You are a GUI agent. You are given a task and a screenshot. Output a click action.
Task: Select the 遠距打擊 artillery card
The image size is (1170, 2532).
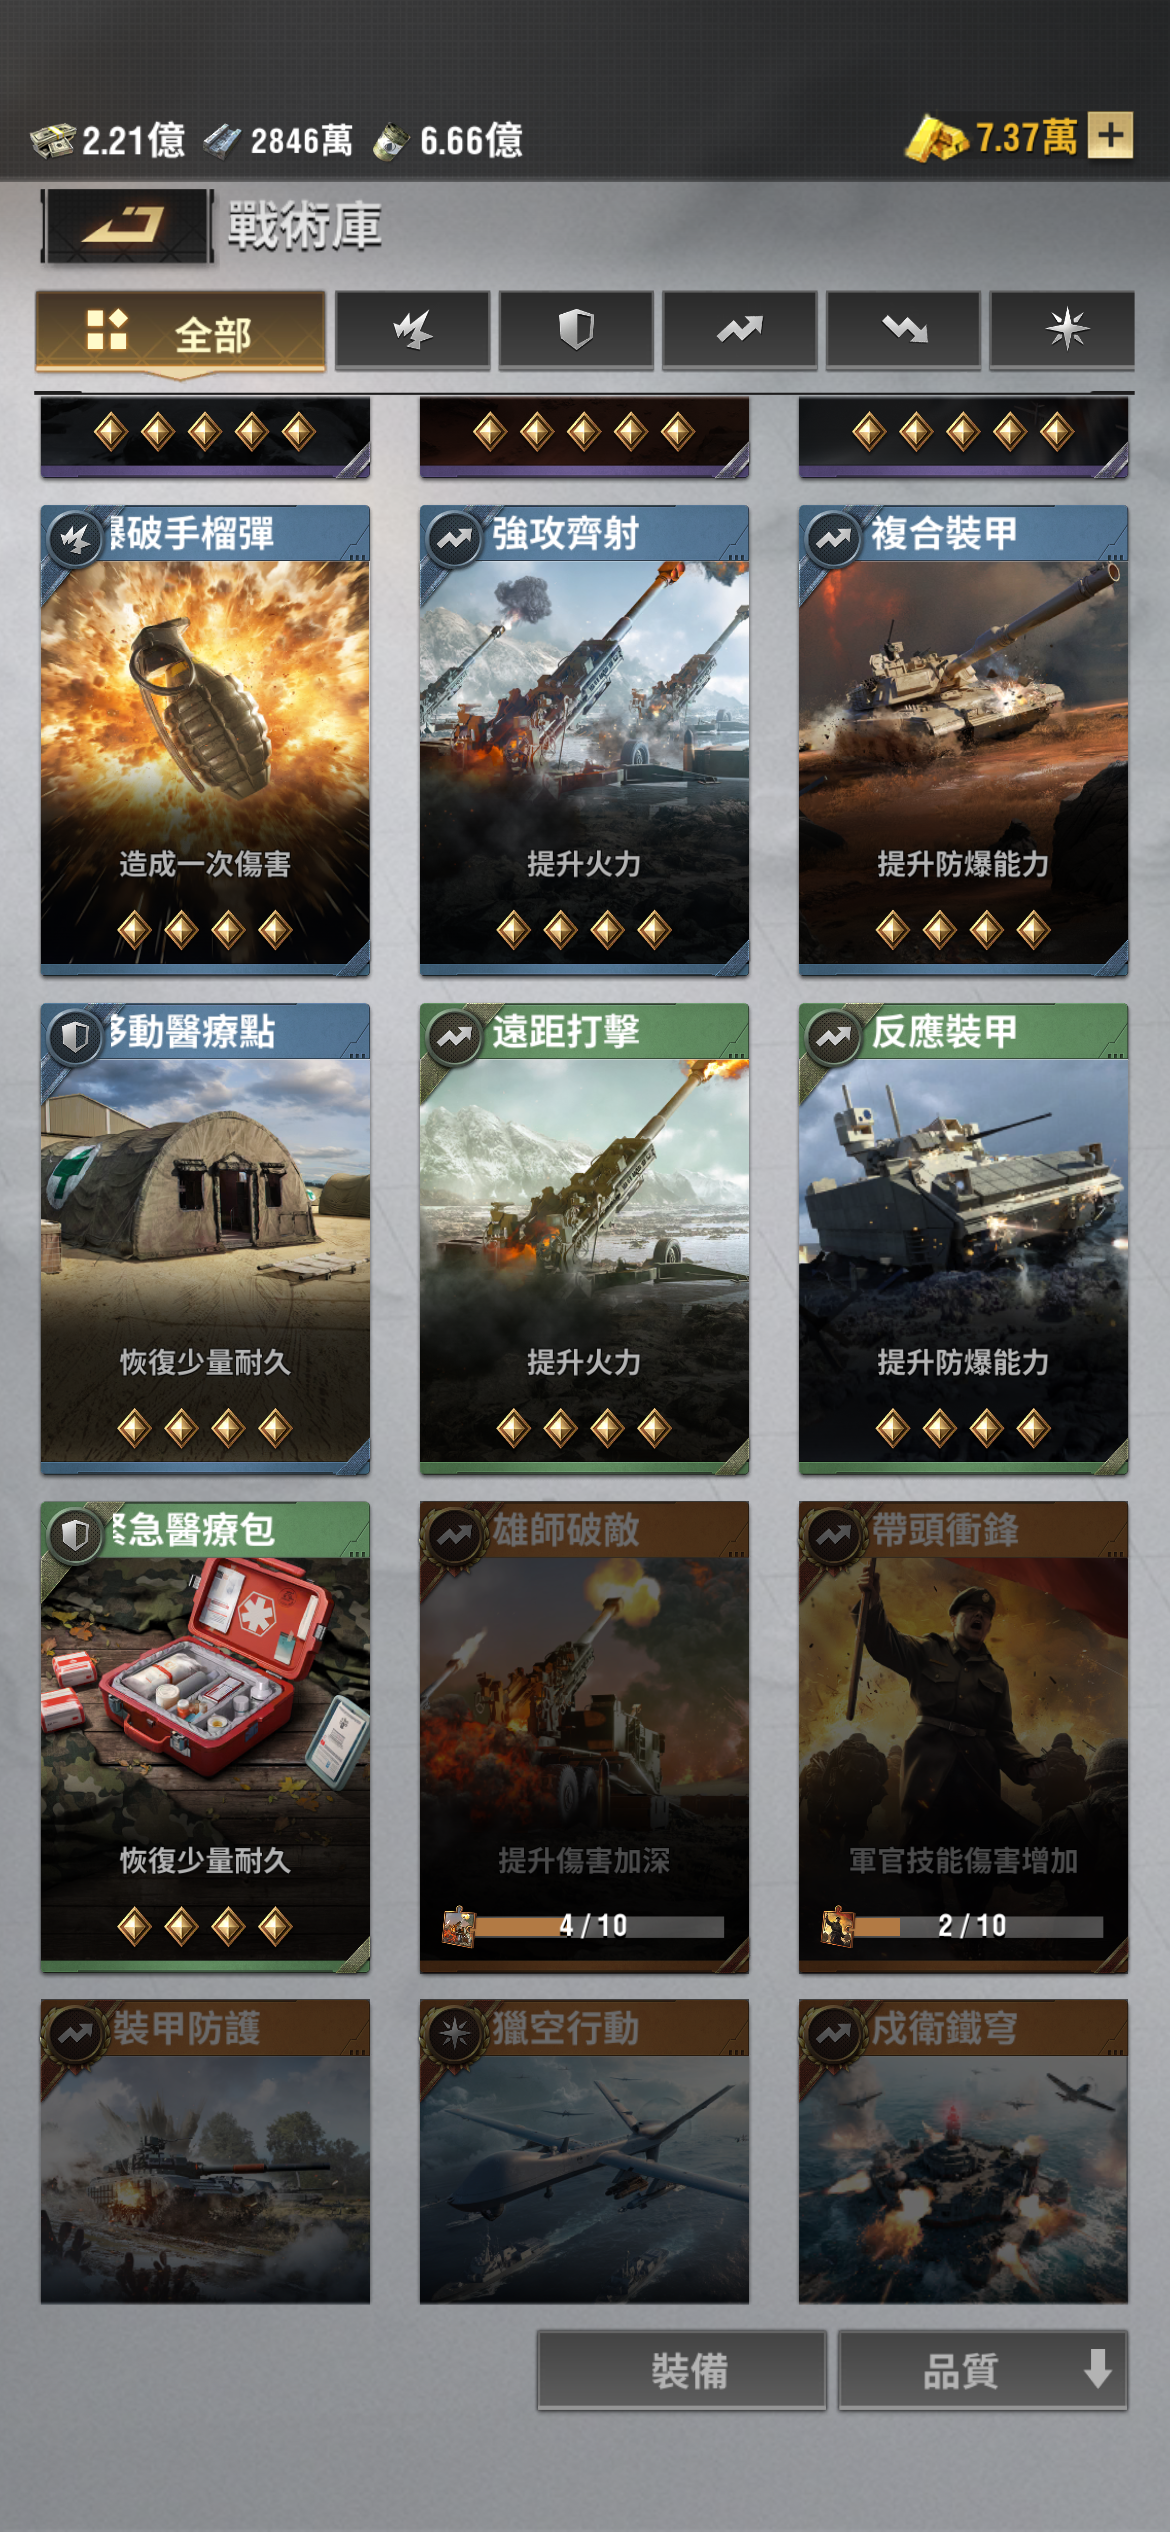[x=584, y=1238]
